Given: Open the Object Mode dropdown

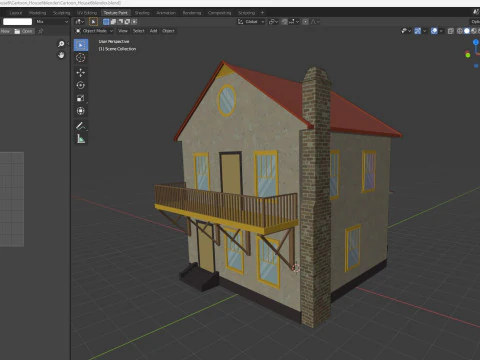Looking at the screenshot, I should pos(94,31).
